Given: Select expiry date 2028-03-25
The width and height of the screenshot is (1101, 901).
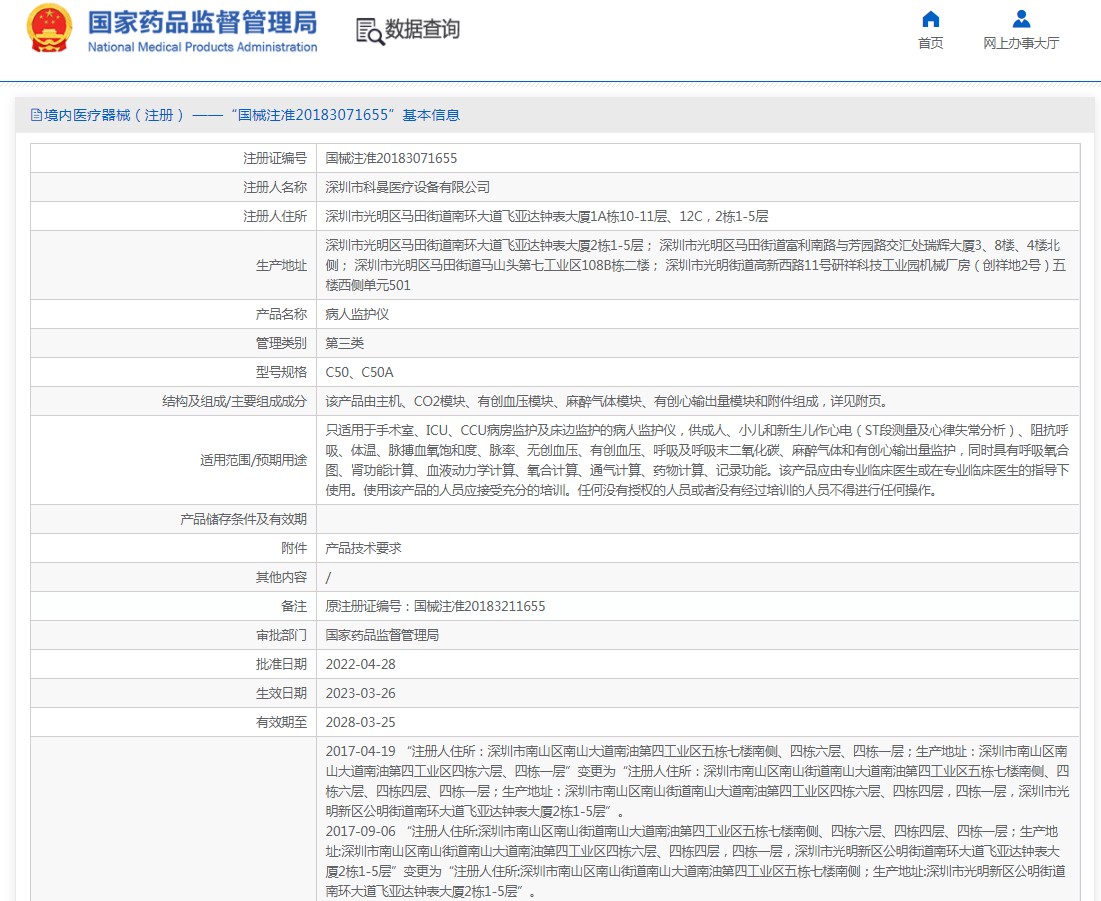Looking at the screenshot, I should click(x=360, y=722).
